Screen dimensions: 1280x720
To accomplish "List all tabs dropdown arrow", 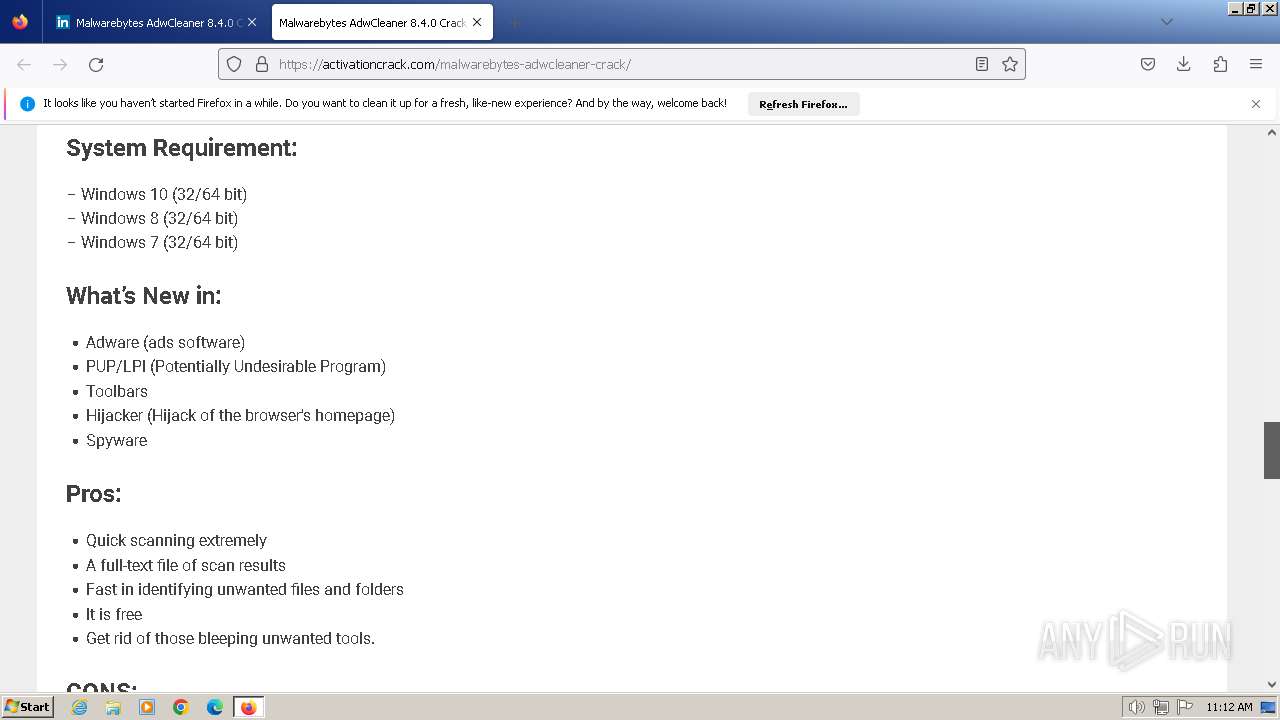I will pos(1166,22).
